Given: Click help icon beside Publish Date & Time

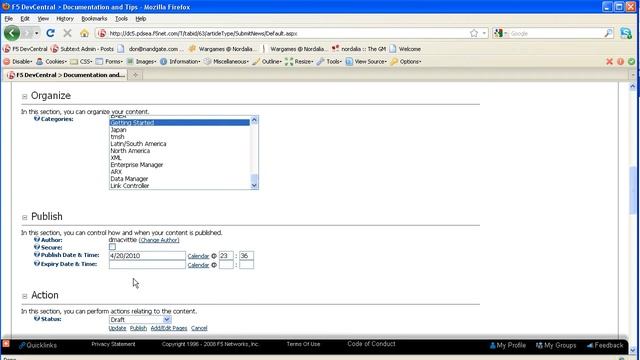Looking at the screenshot, I should click(37, 255).
